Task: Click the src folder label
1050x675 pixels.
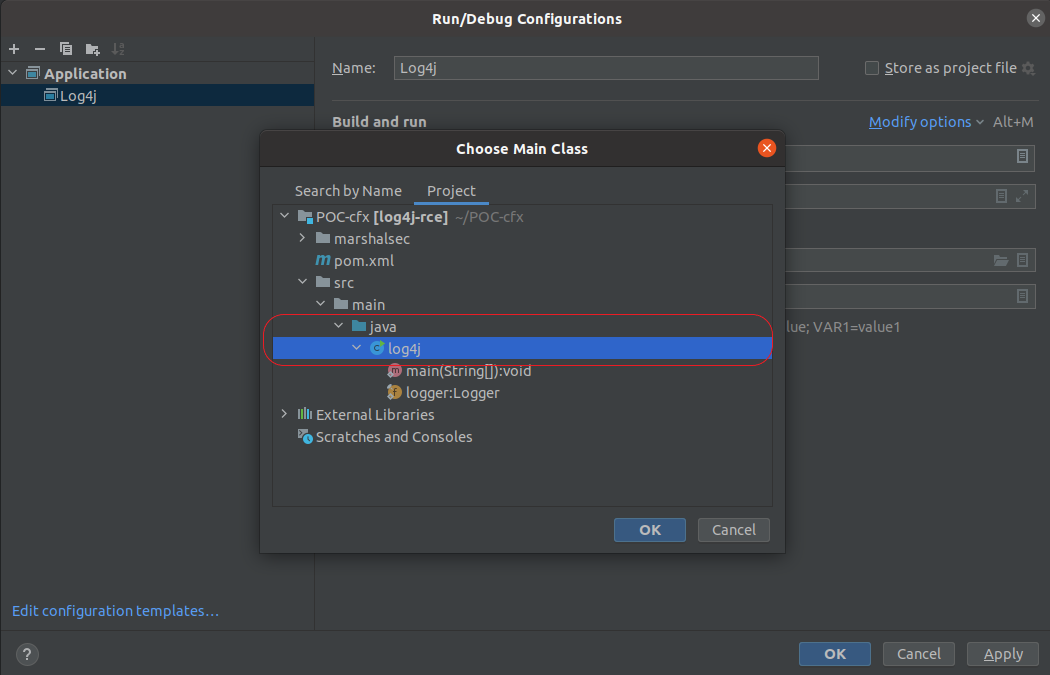Action: (x=344, y=283)
